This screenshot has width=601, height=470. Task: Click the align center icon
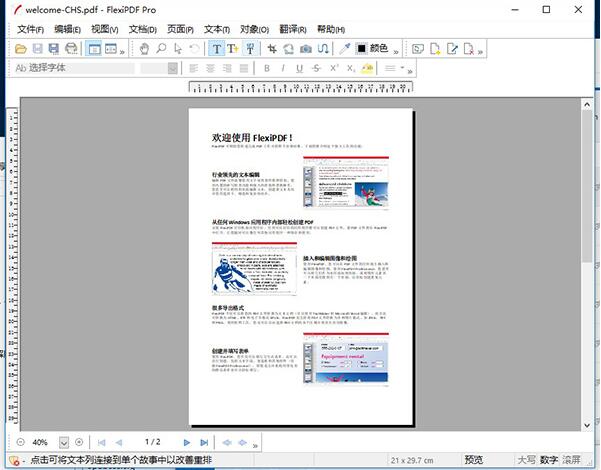pyautogui.click(x=210, y=68)
